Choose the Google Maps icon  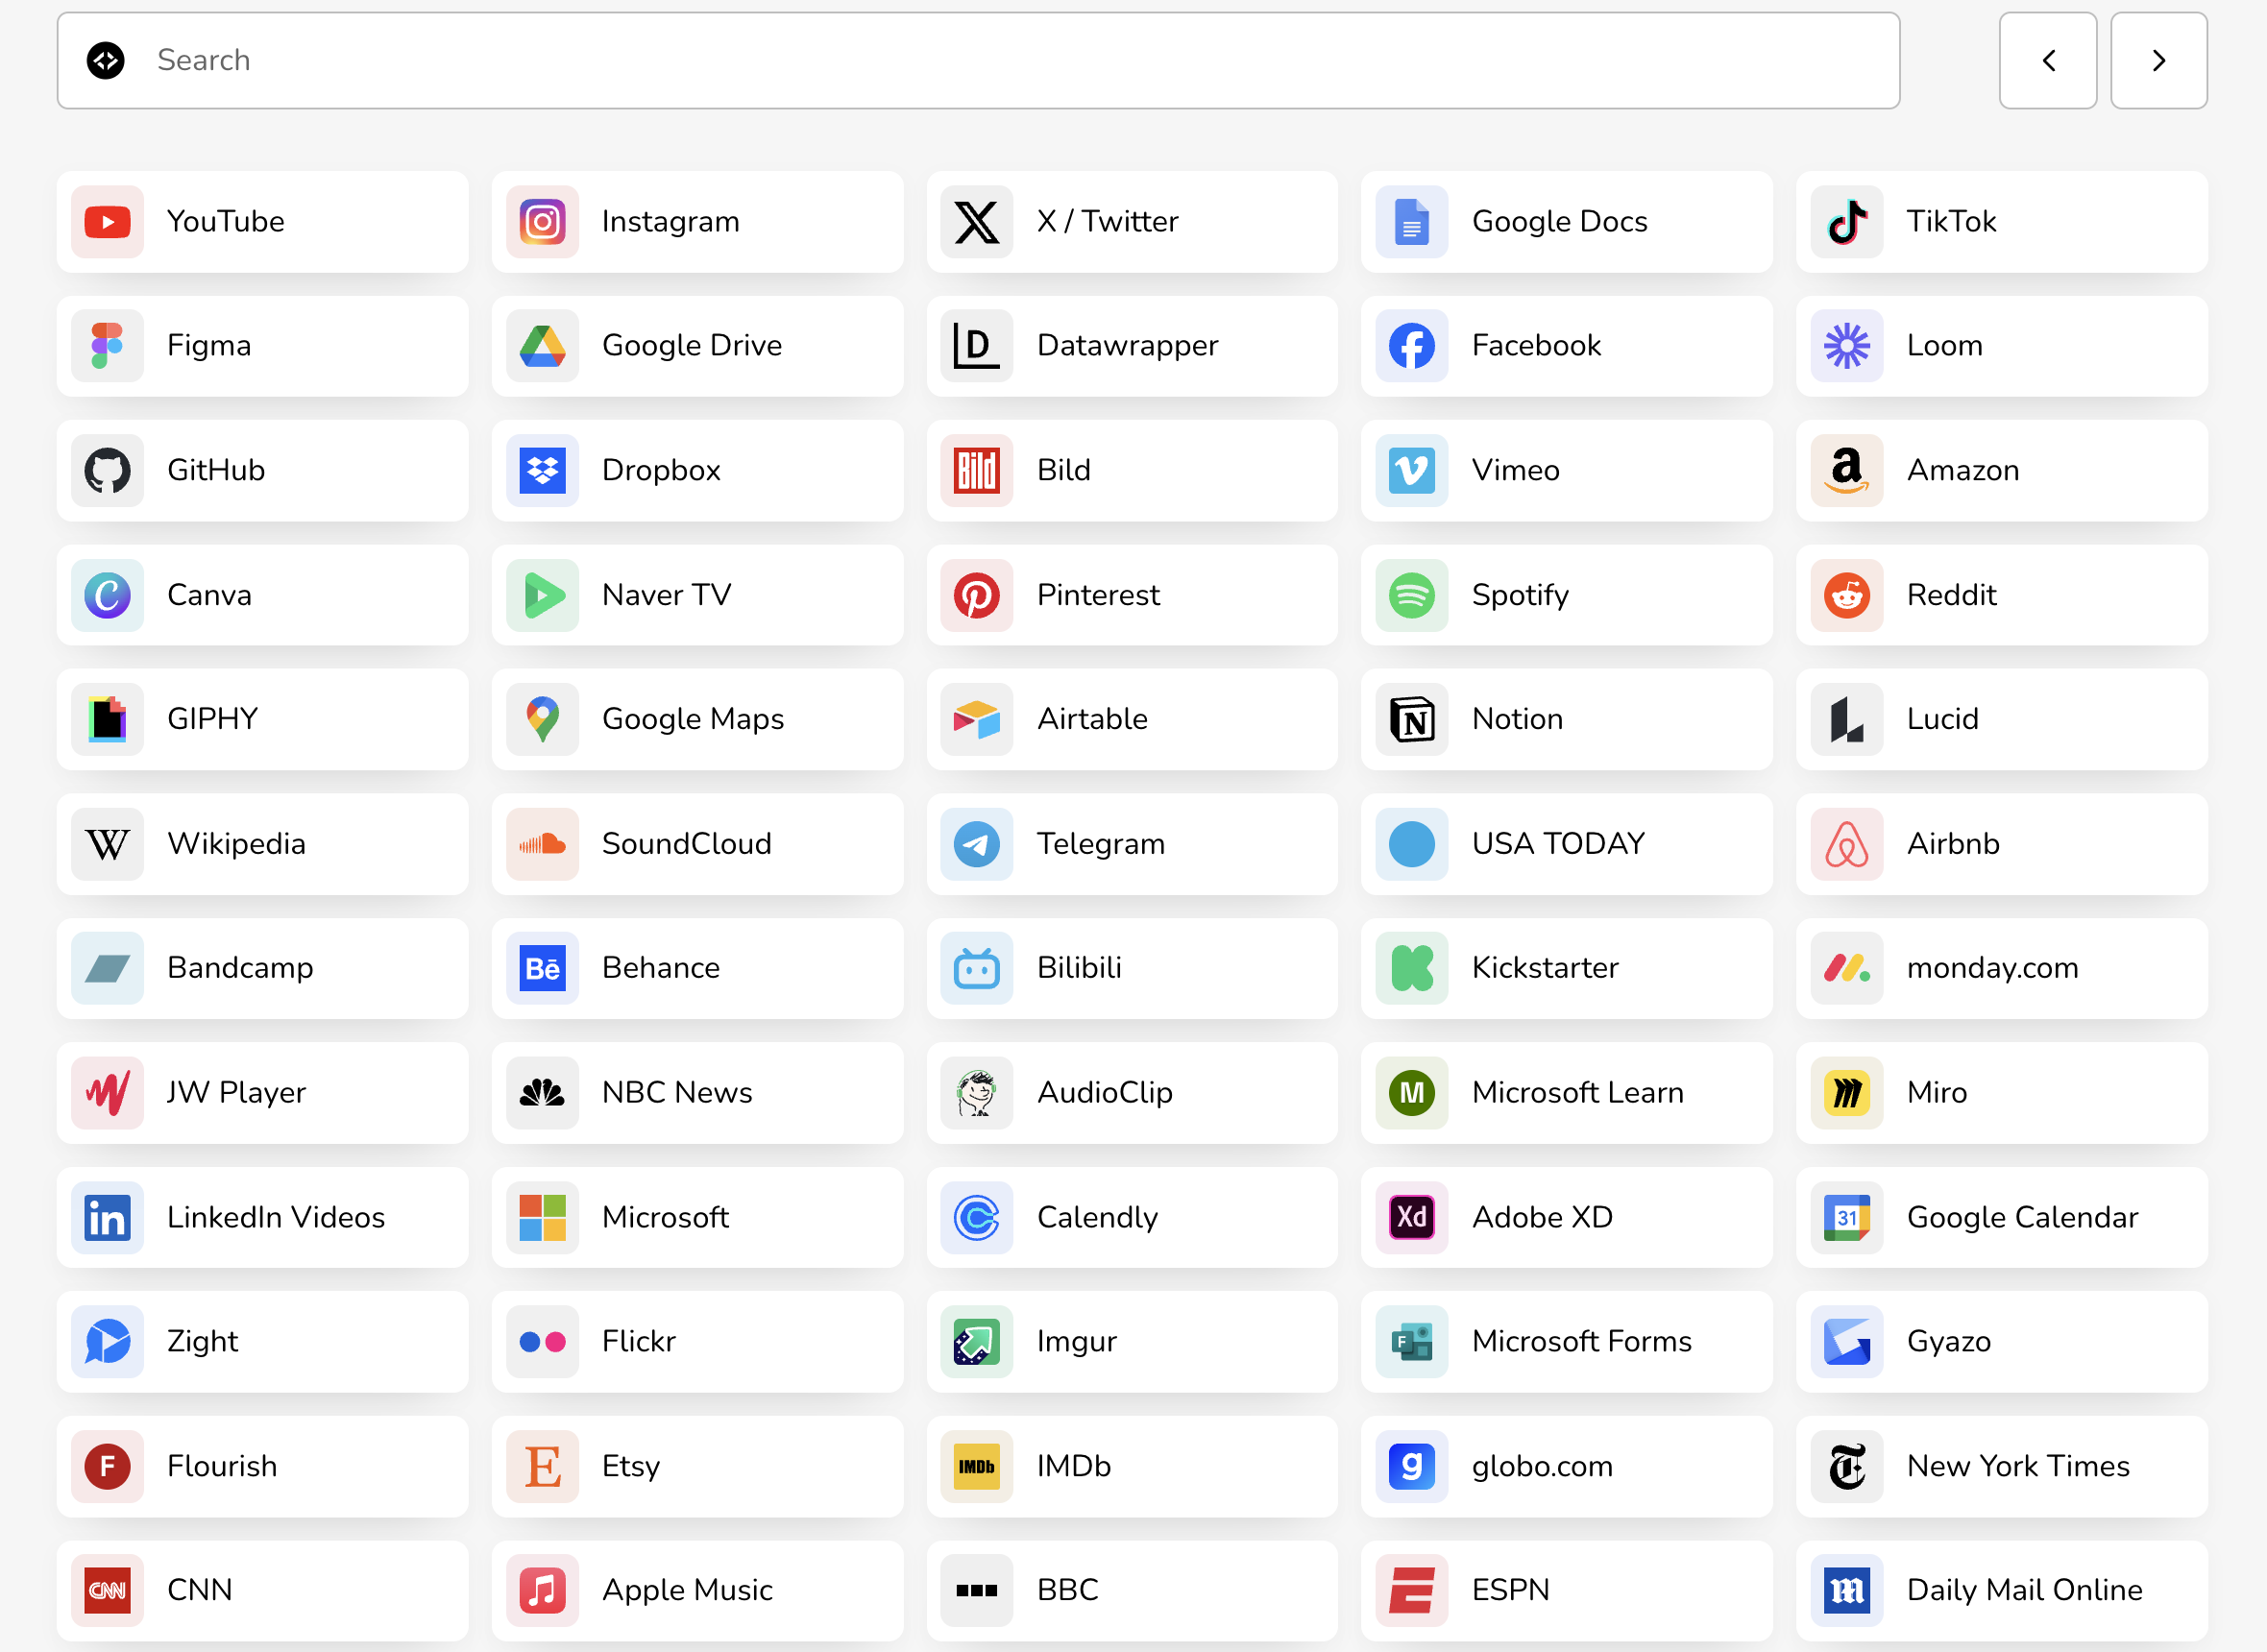pos(542,719)
